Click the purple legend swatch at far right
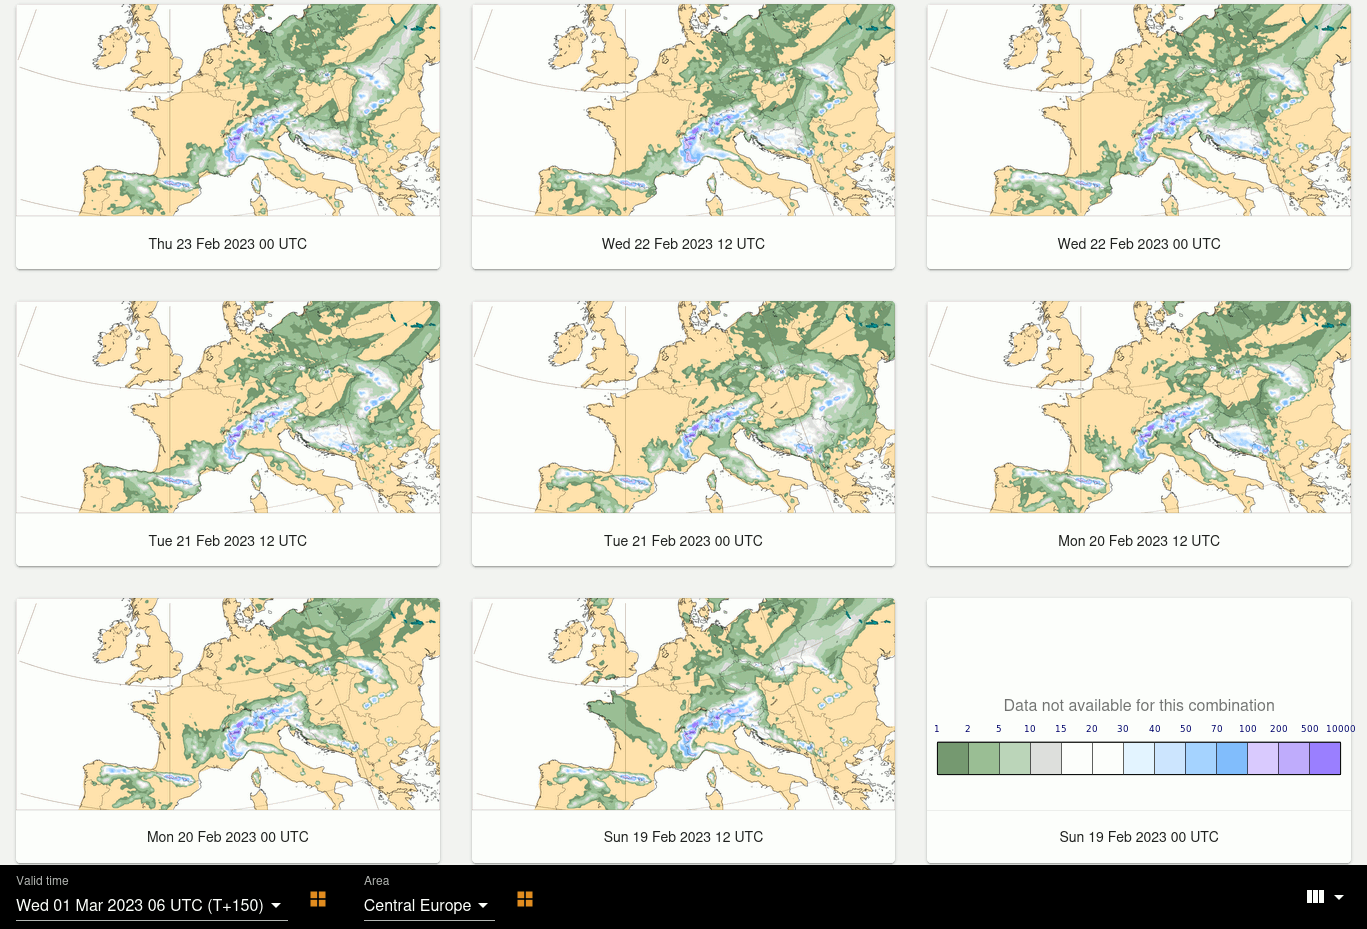 1324,758
